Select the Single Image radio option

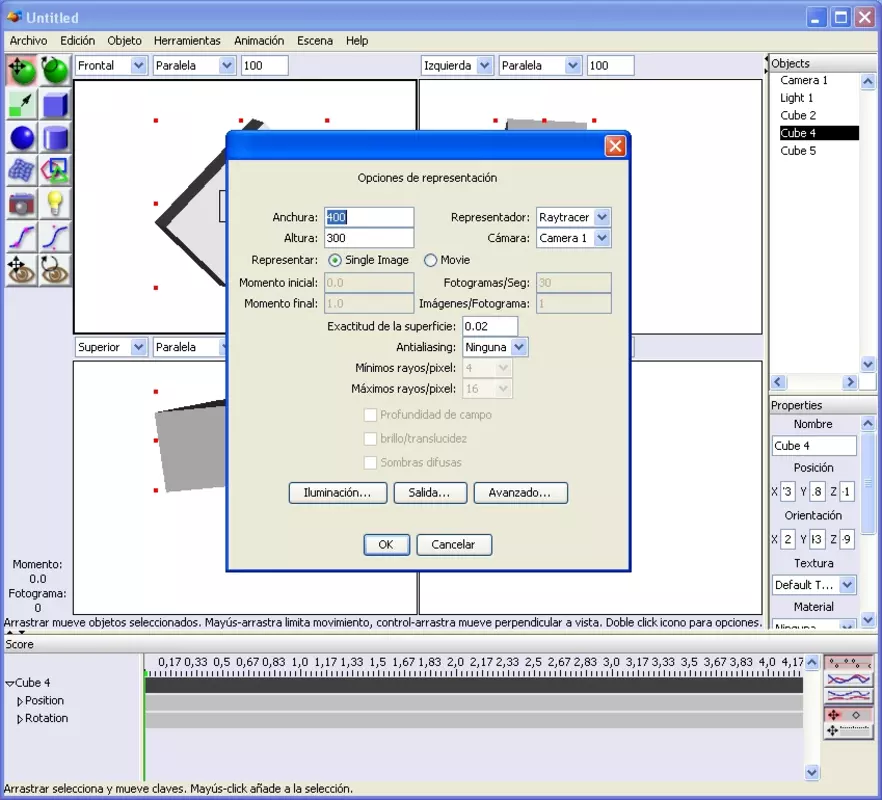[x=335, y=260]
